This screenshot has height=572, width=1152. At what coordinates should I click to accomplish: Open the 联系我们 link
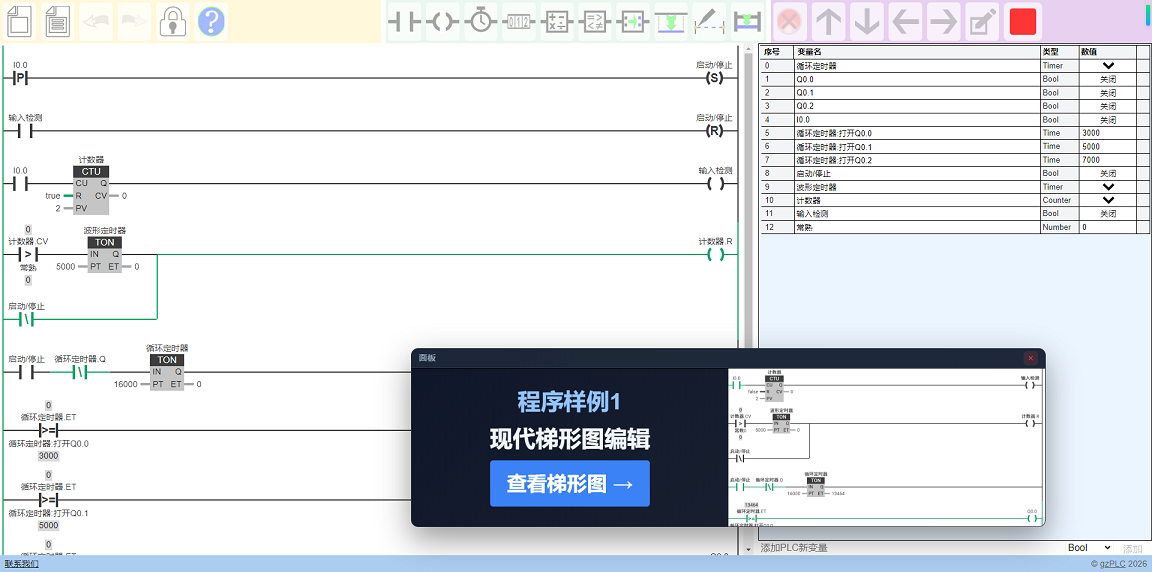click(x=21, y=564)
